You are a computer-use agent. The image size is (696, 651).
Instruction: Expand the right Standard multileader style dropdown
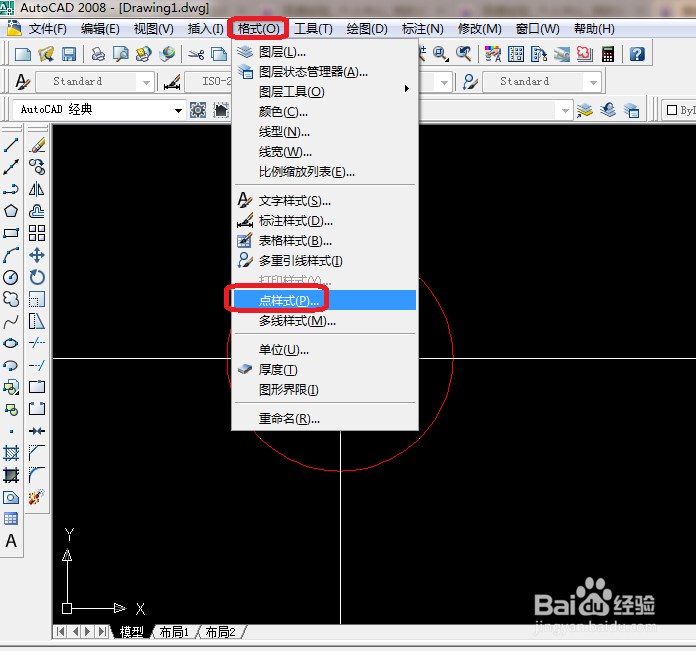[x=593, y=82]
